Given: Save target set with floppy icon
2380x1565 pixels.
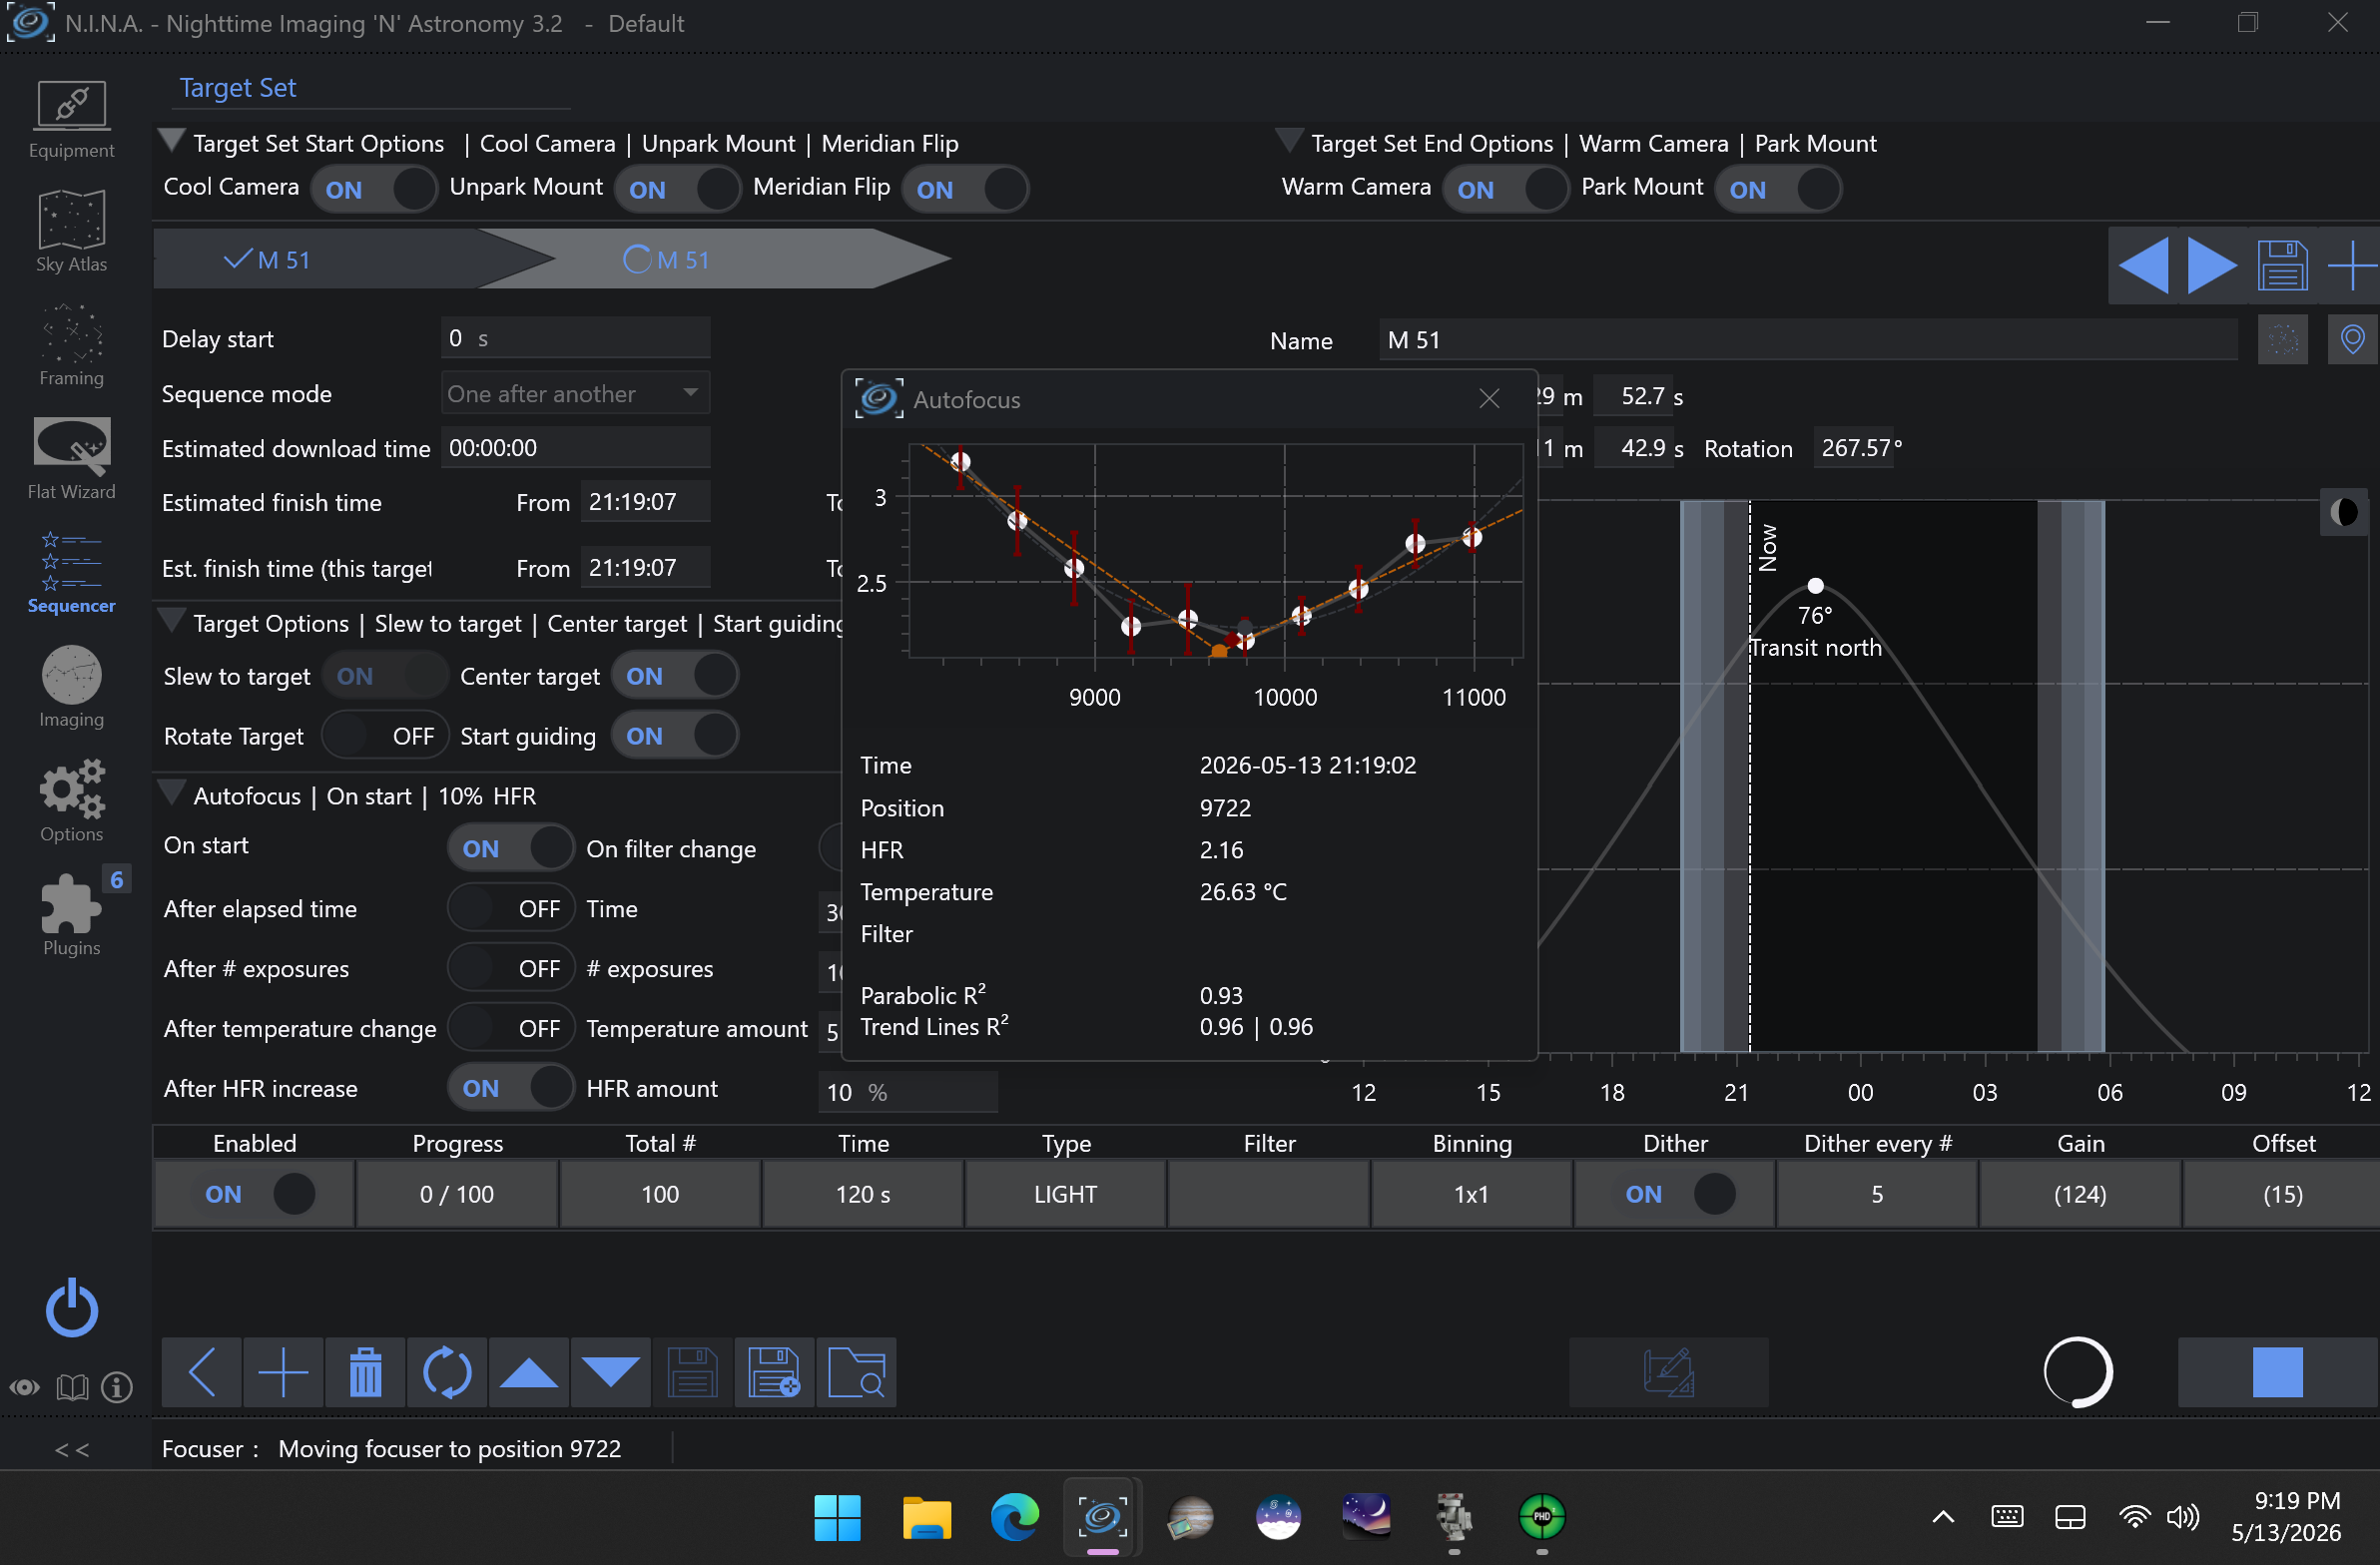Looking at the screenshot, I should pyautogui.click(x=2283, y=266).
